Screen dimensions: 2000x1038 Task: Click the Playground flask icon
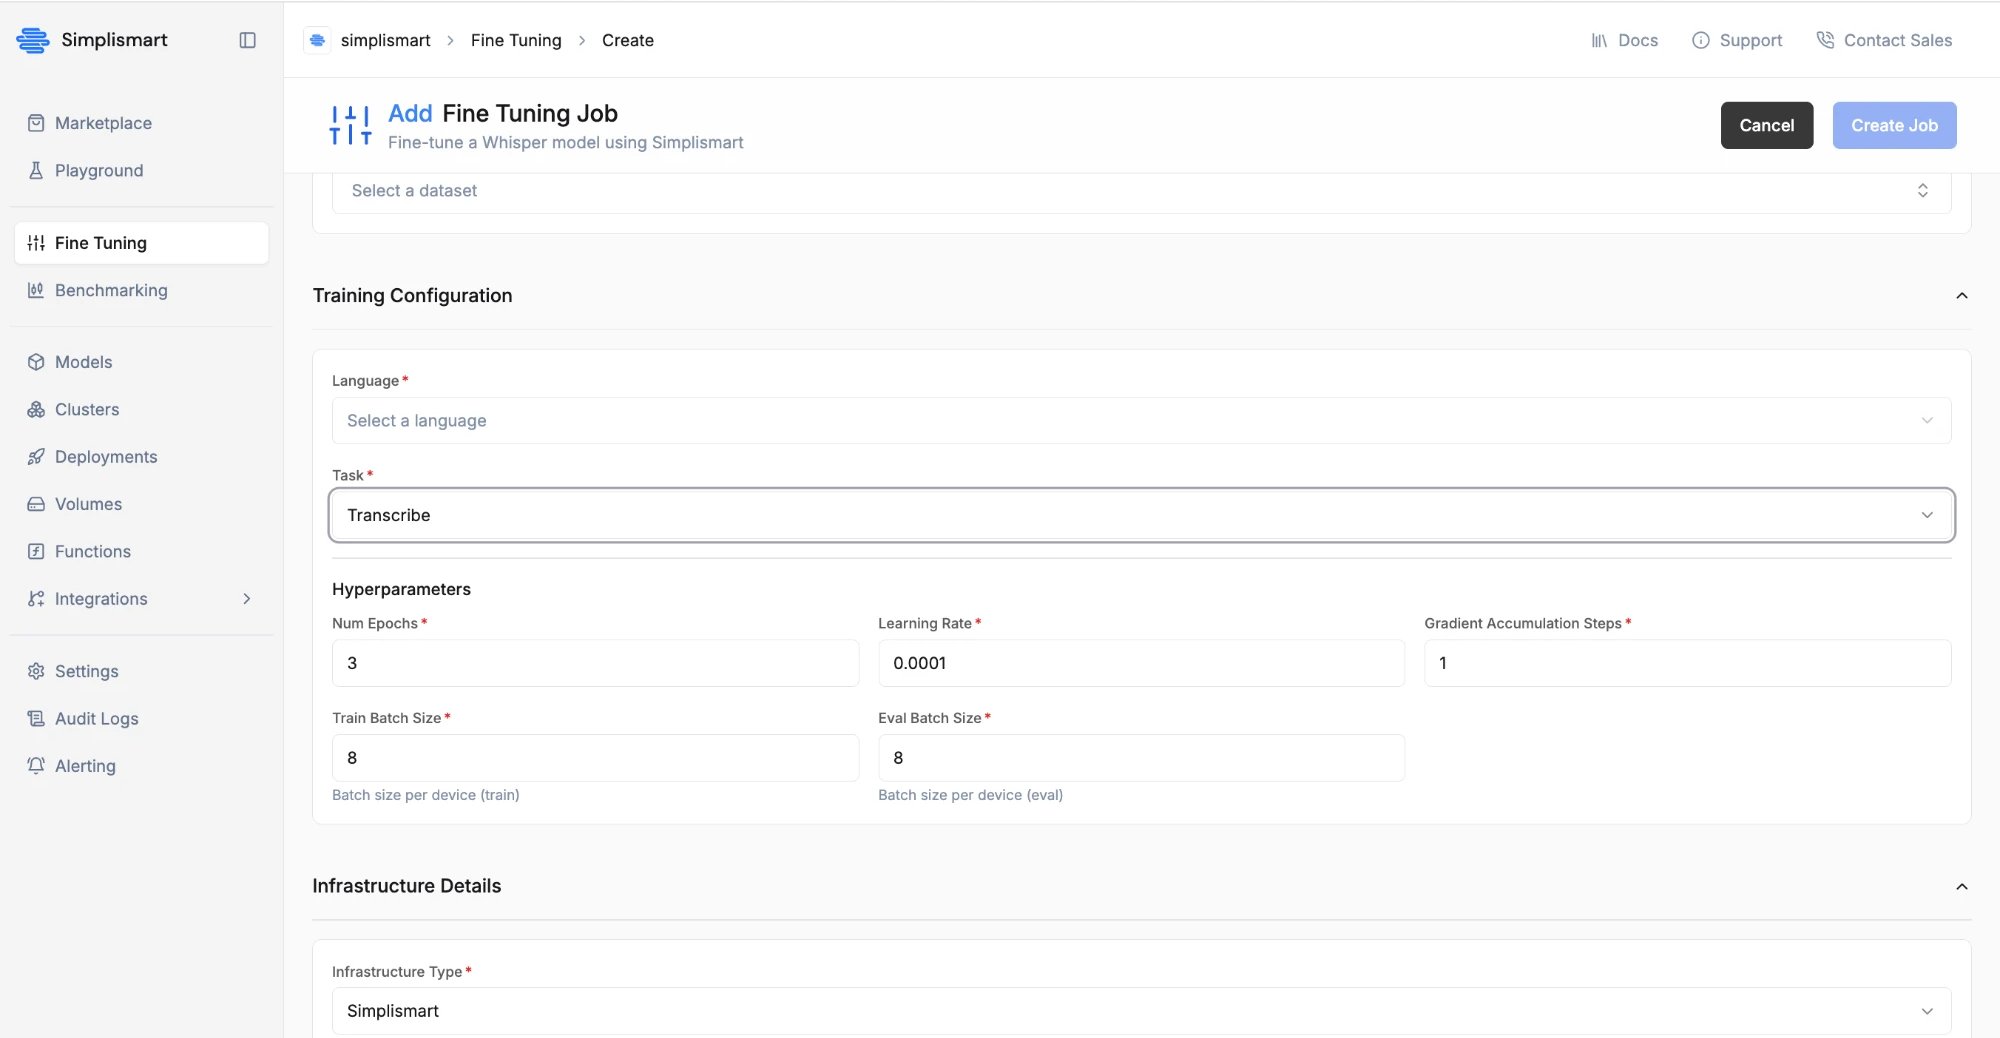pyautogui.click(x=36, y=170)
